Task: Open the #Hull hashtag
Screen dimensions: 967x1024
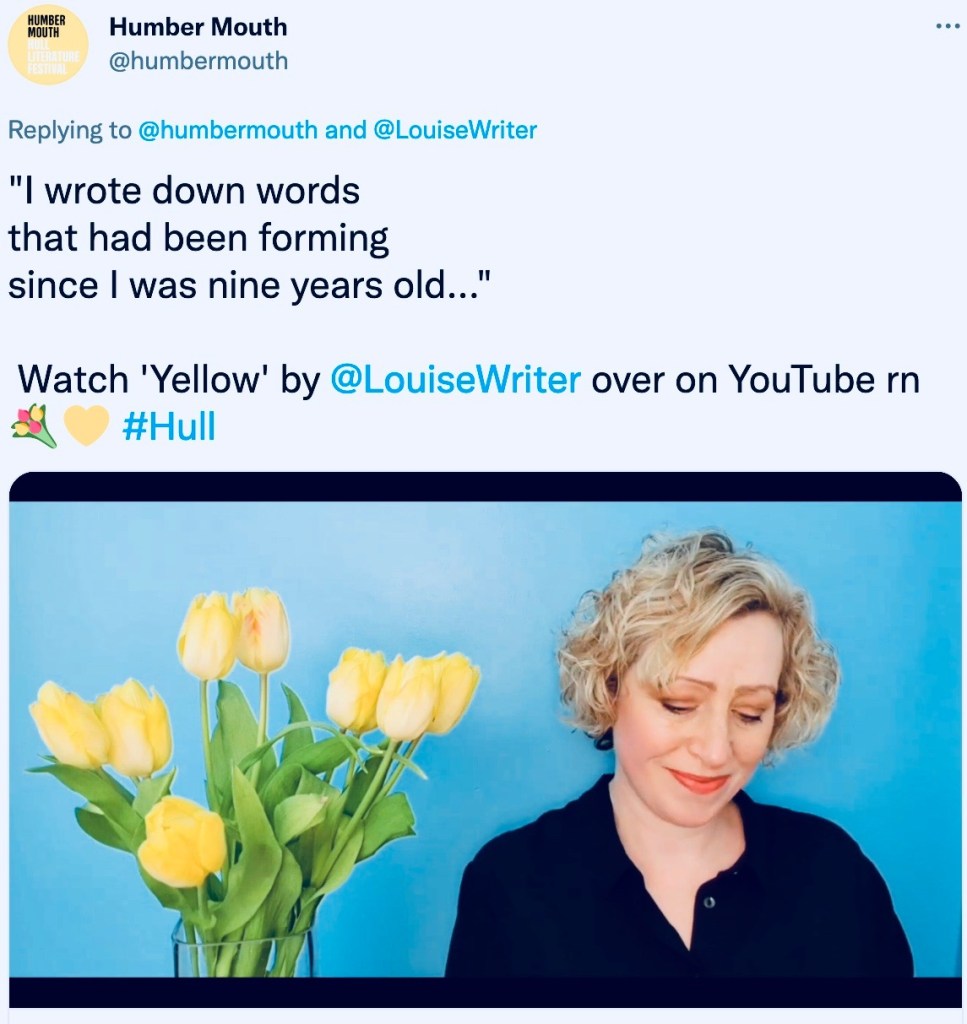Action: (168, 428)
